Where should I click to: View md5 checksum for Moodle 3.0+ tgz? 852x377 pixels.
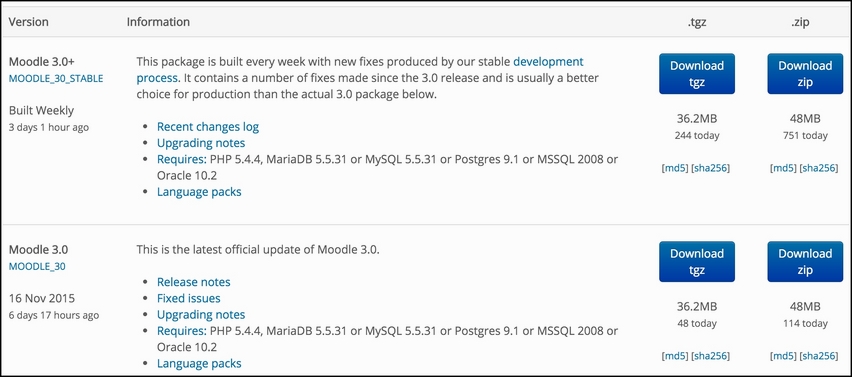[675, 168]
